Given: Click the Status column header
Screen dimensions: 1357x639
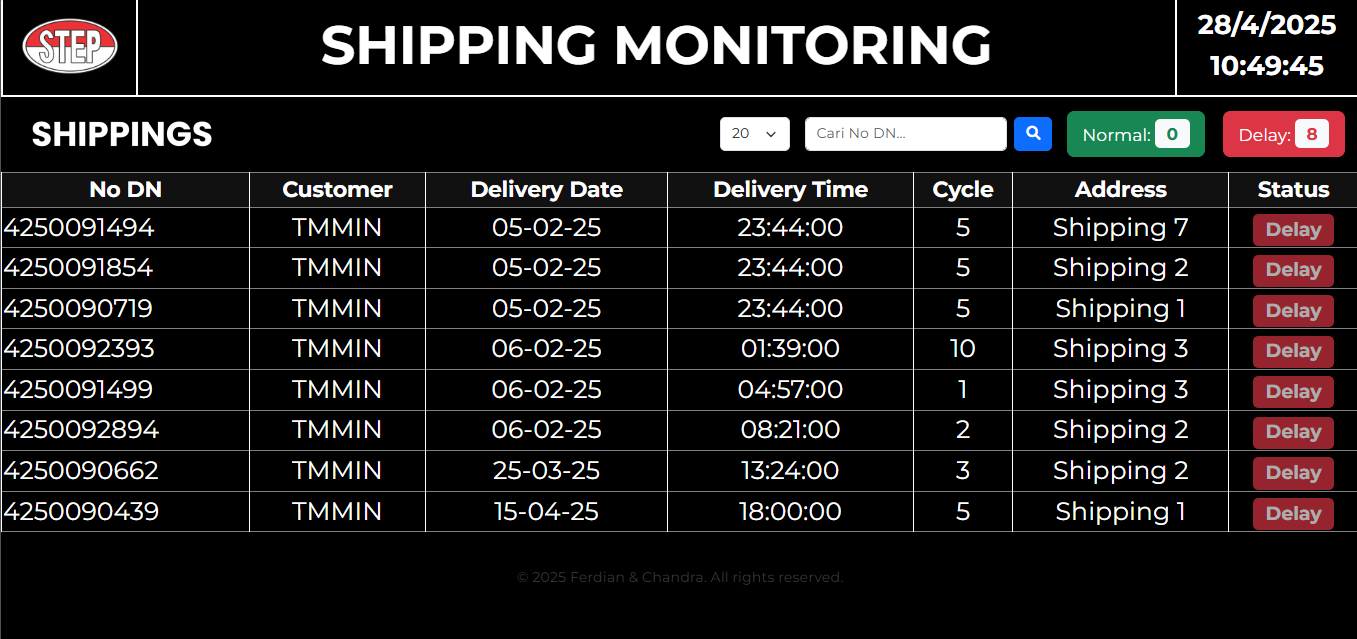Looking at the screenshot, I should [x=1293, y=190].
